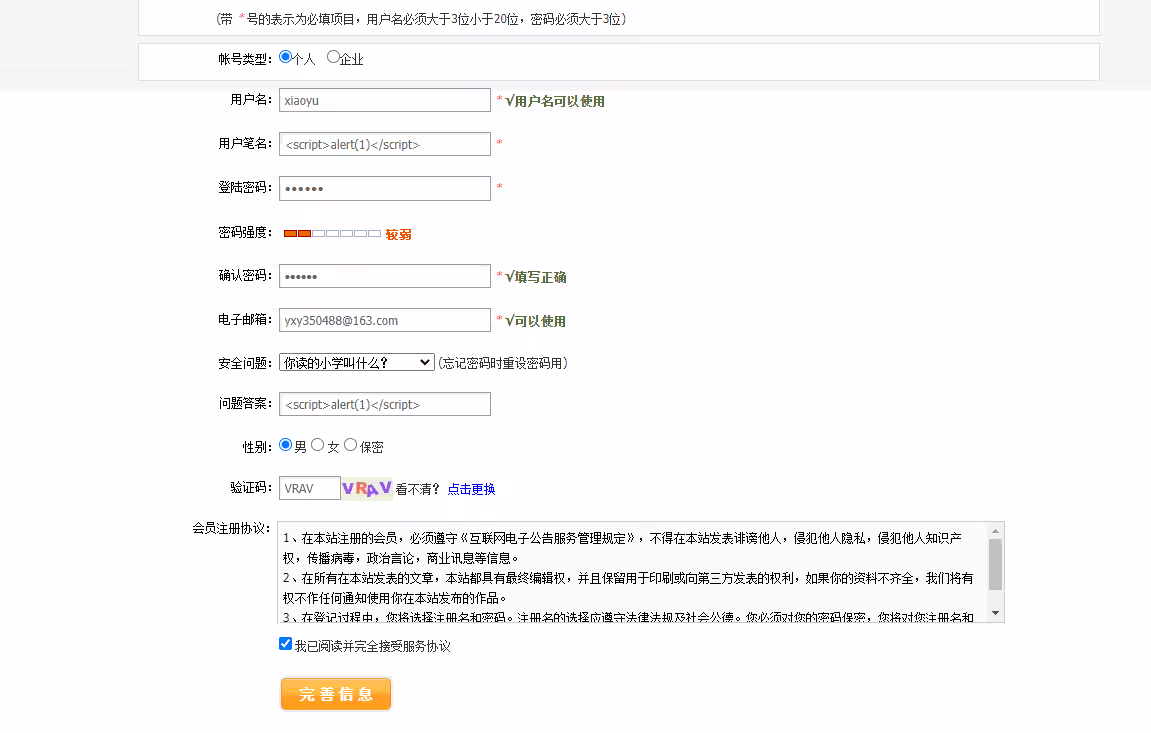Click the VRAV captcha image

point(367,489)
